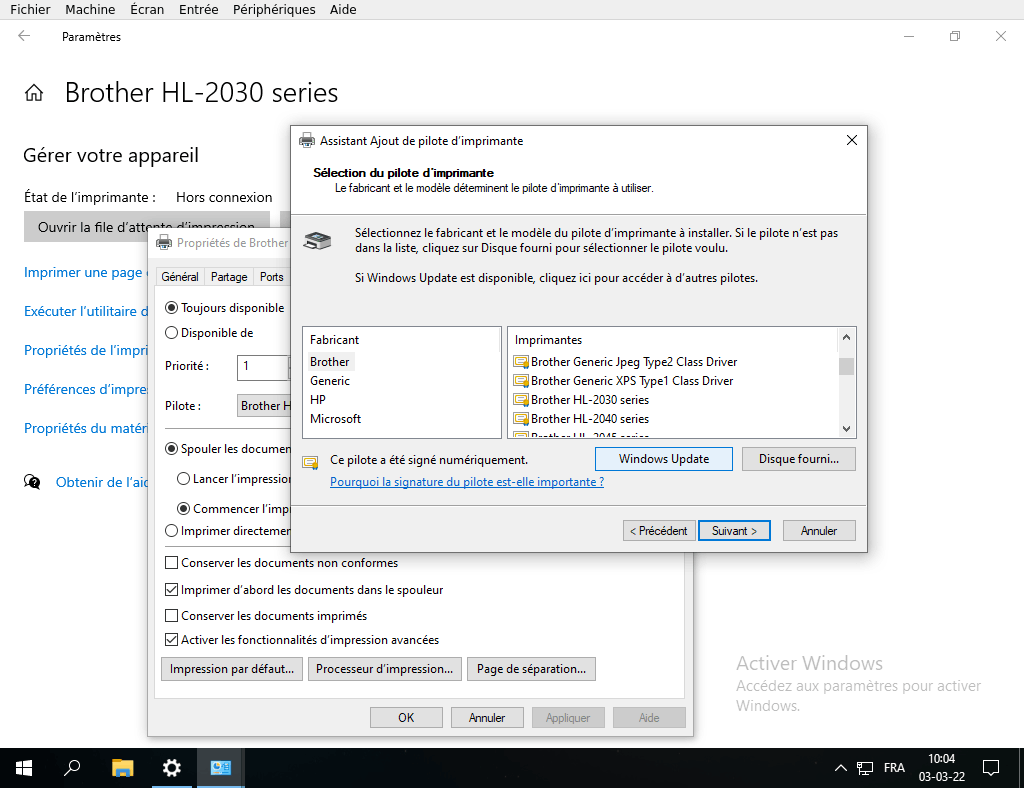Select Spouler les documents radio button
1024x788 pixels.
[x=171, y=449]
